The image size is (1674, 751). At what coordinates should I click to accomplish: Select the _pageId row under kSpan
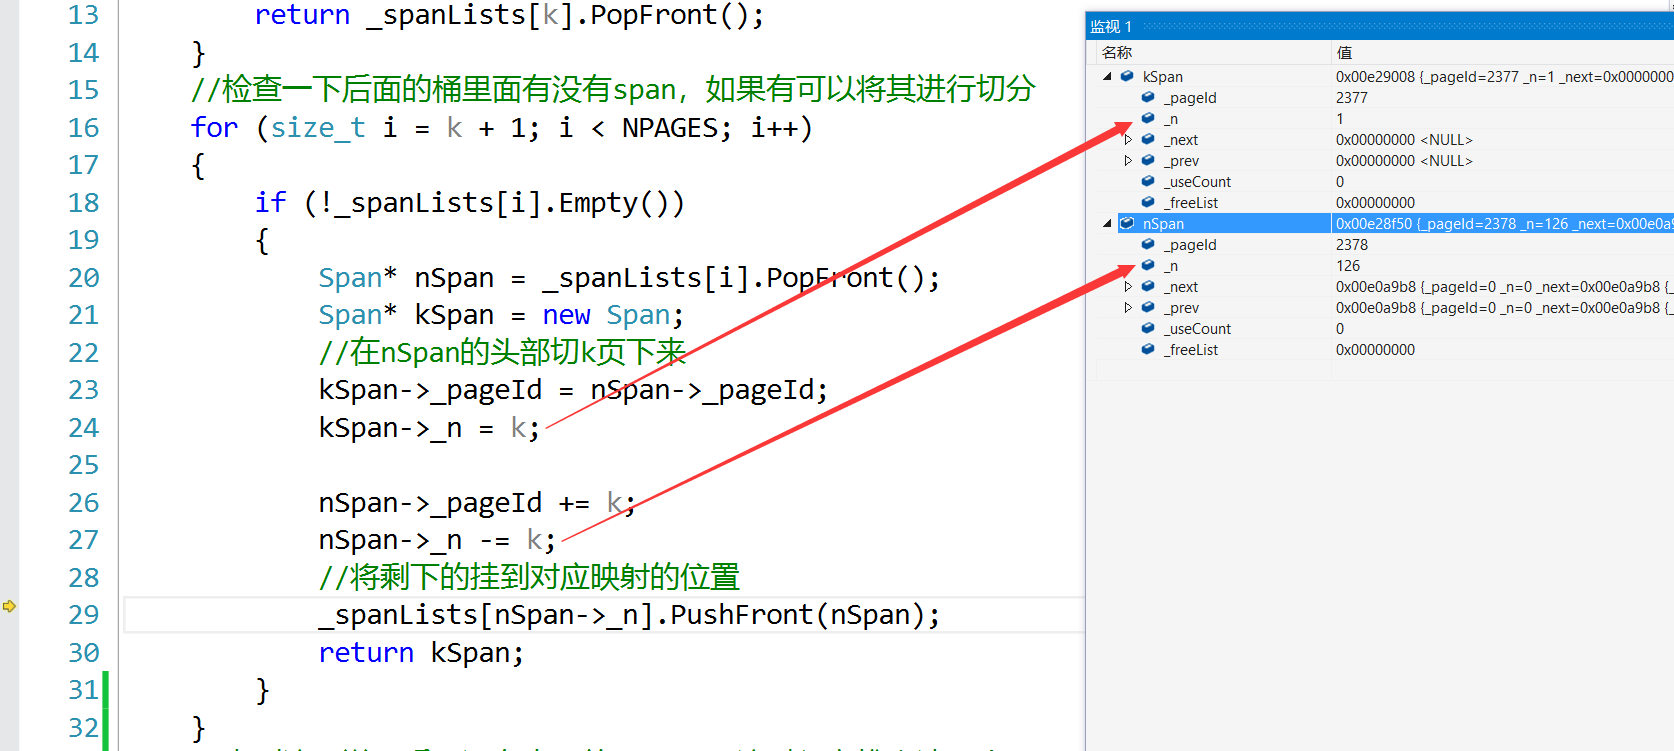1190,97
